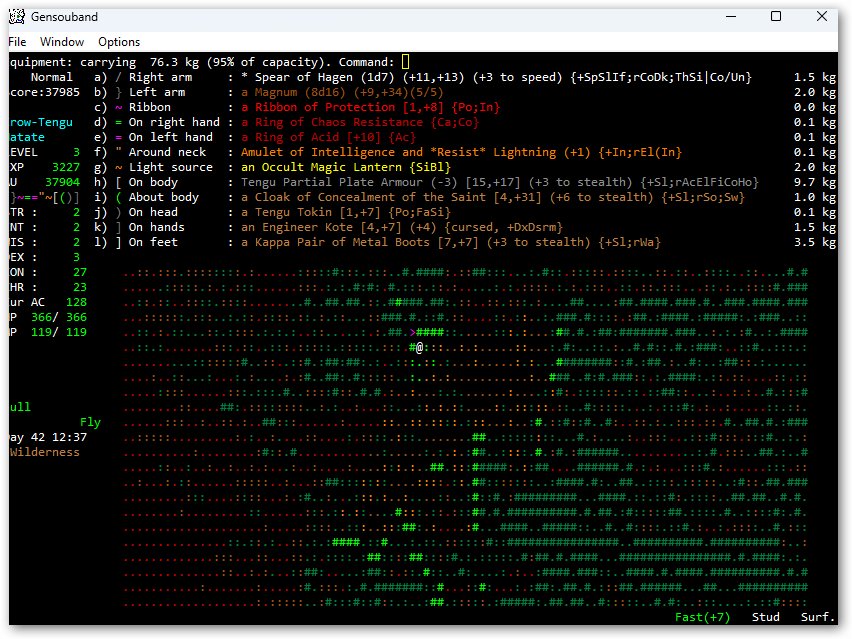Click the 'Full' hunger status
Image resolution: width=852 pixels, height=639 pixels.
tap(20, 407)
